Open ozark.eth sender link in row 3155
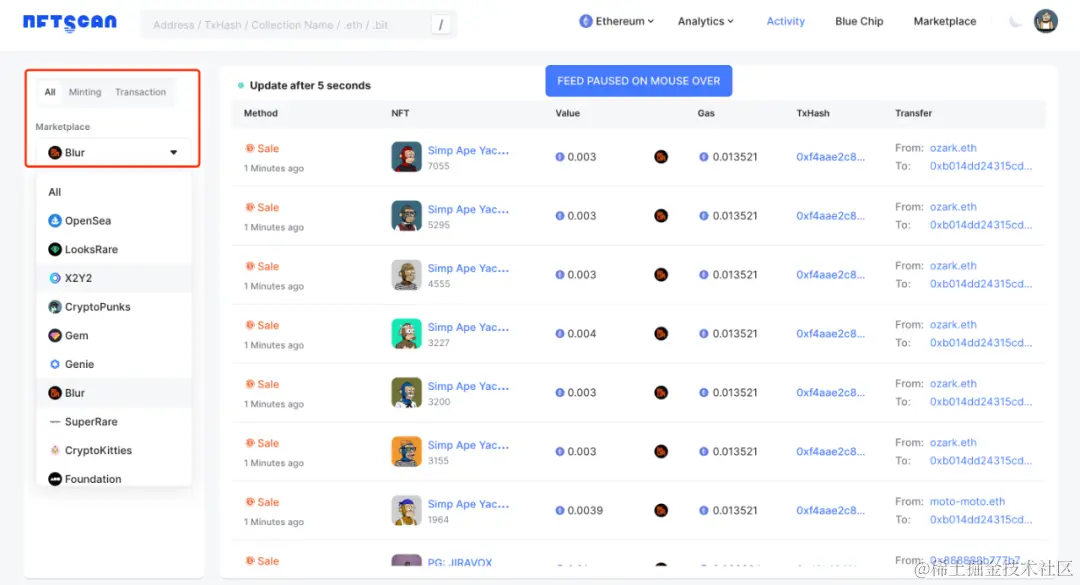 pos(953,443)
